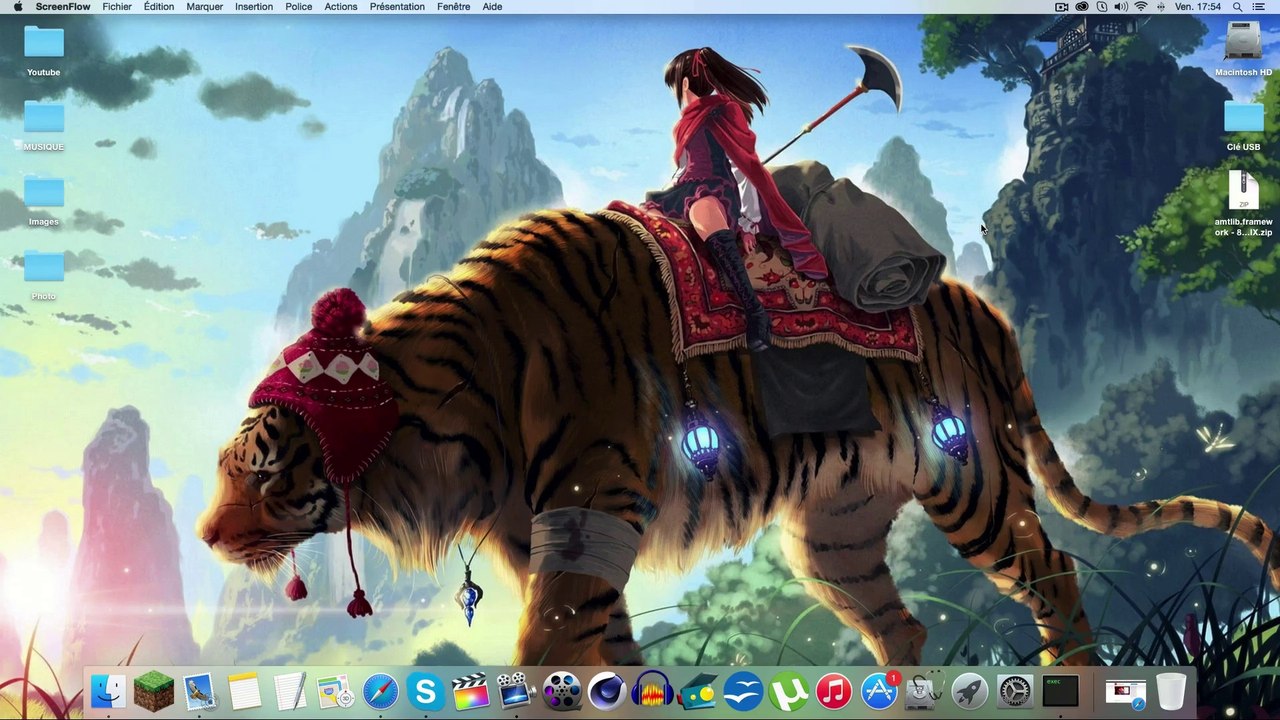
Task: Open the Actions menu
Action: pyautogui.click(x=341, y=7)
